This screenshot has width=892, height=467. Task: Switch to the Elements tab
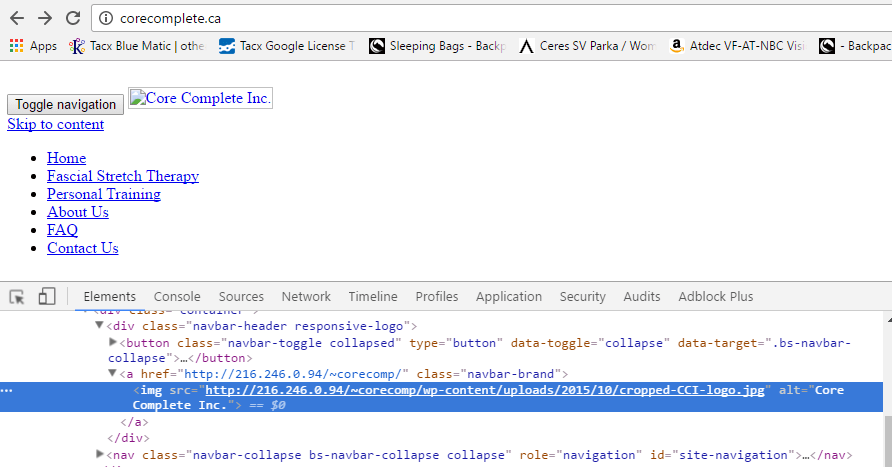click(x=110, y=296)
